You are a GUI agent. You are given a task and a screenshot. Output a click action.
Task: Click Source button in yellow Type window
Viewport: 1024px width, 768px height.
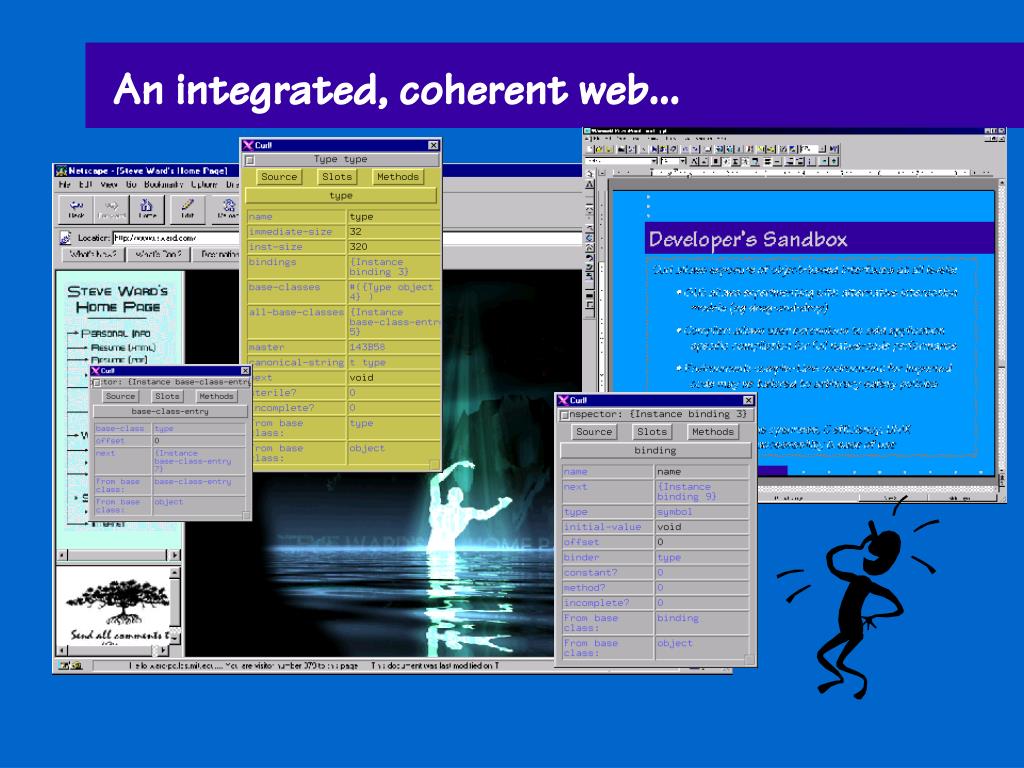[279, 177]
